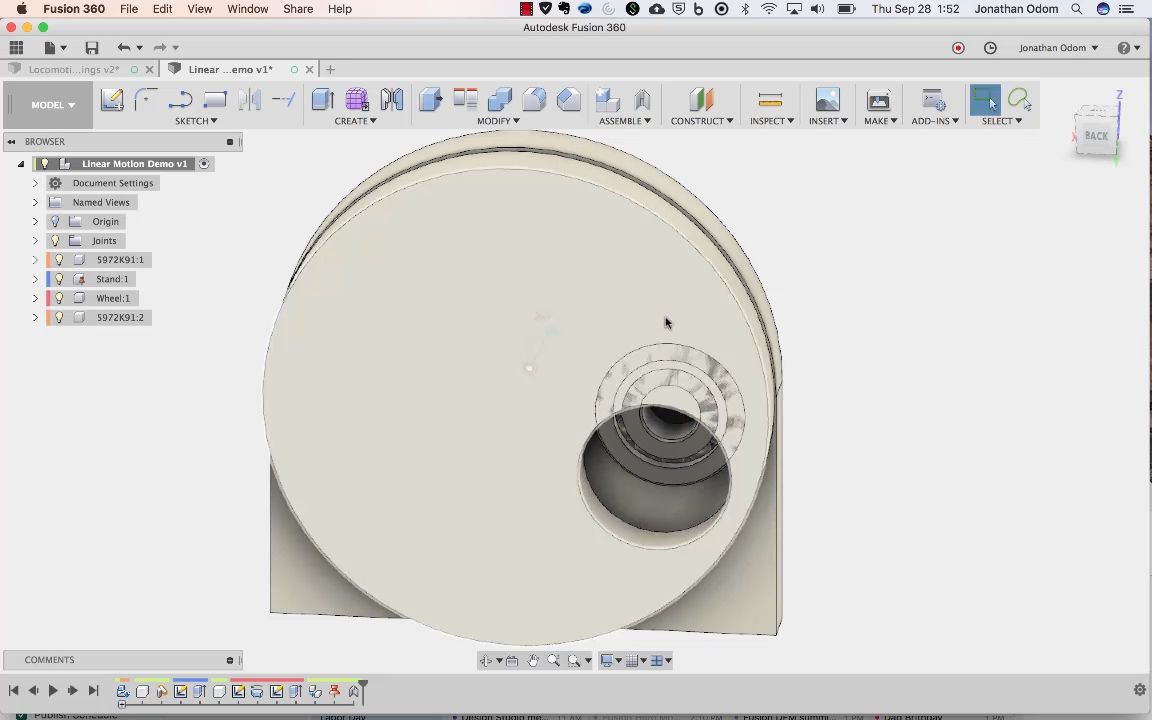This screenshot has width=1152, height=720.
Task: Click the Create Sketch icon
Action: 112,99
